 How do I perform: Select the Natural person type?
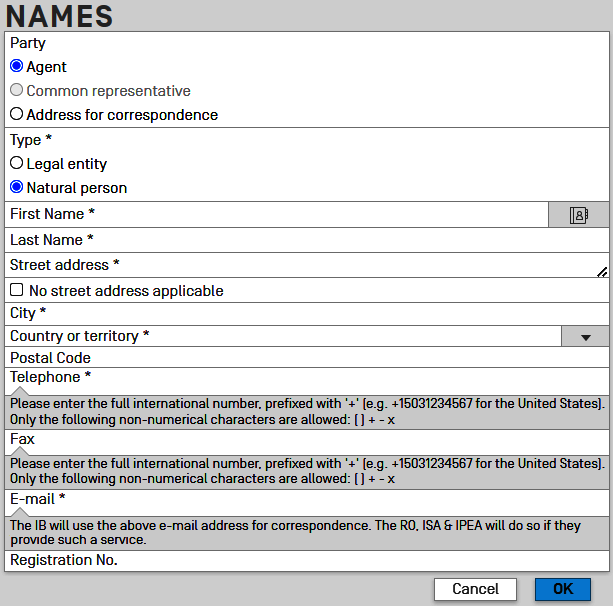click(17, 187)
